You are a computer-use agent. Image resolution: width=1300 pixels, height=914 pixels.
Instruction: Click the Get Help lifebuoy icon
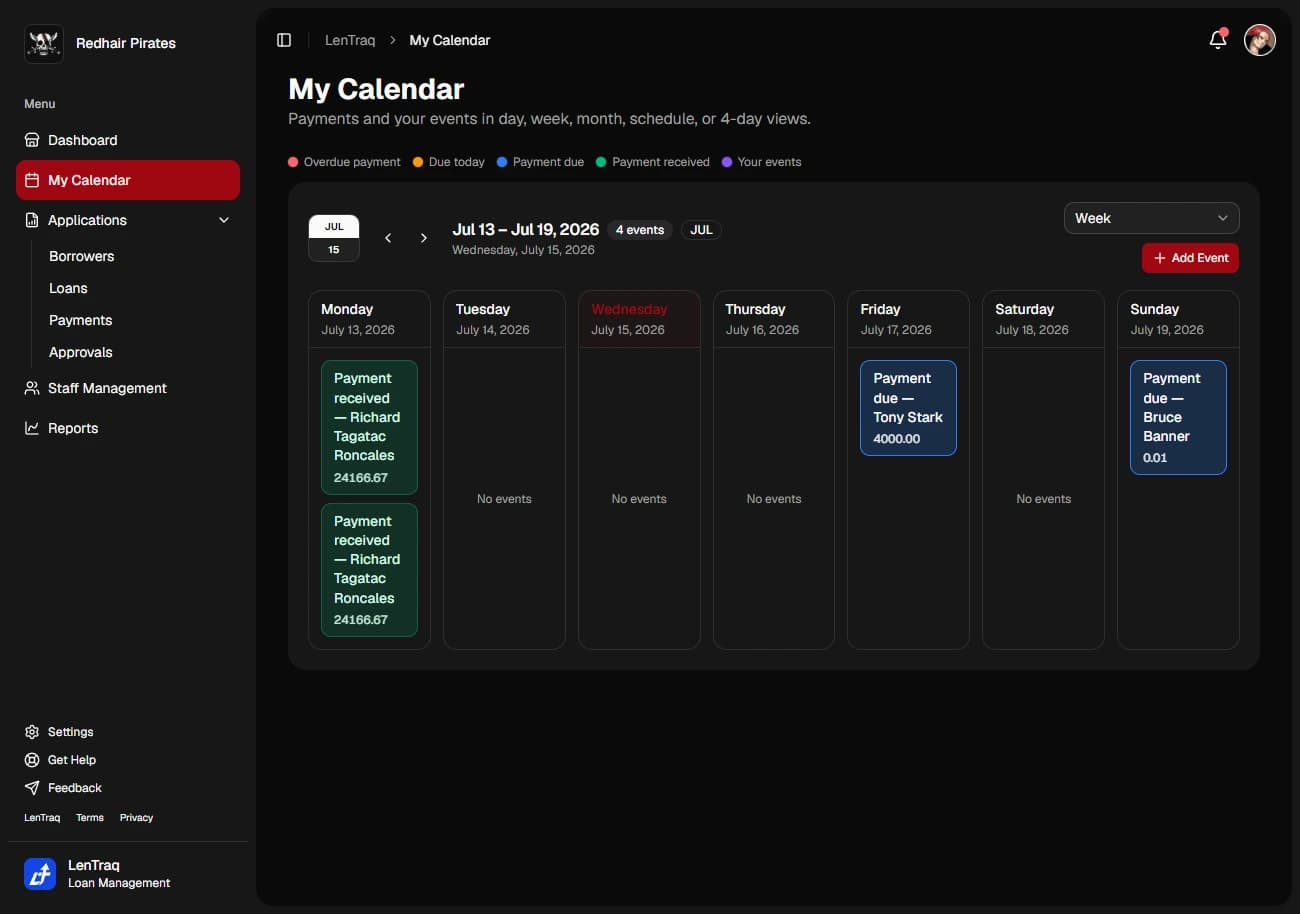click(32, 760)
